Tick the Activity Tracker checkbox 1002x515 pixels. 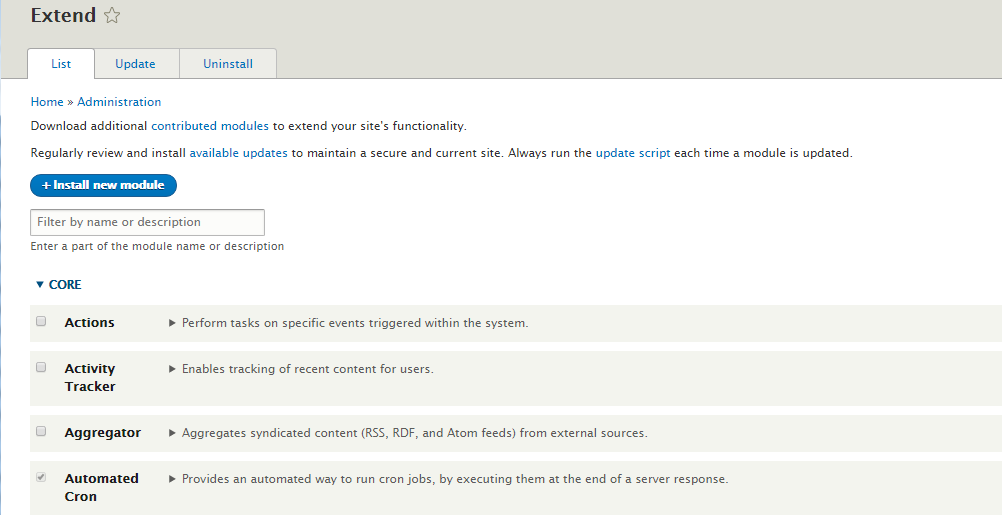coord(41,367)
